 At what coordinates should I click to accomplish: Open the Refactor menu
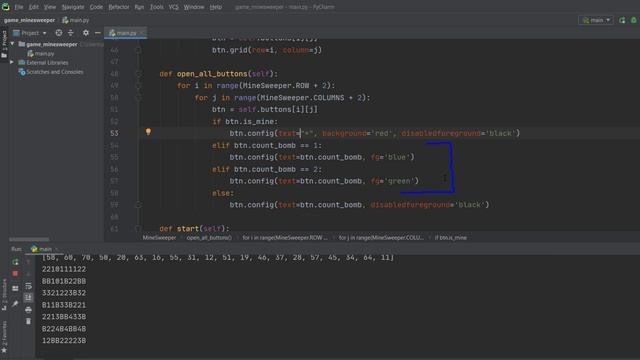point(119,7)
